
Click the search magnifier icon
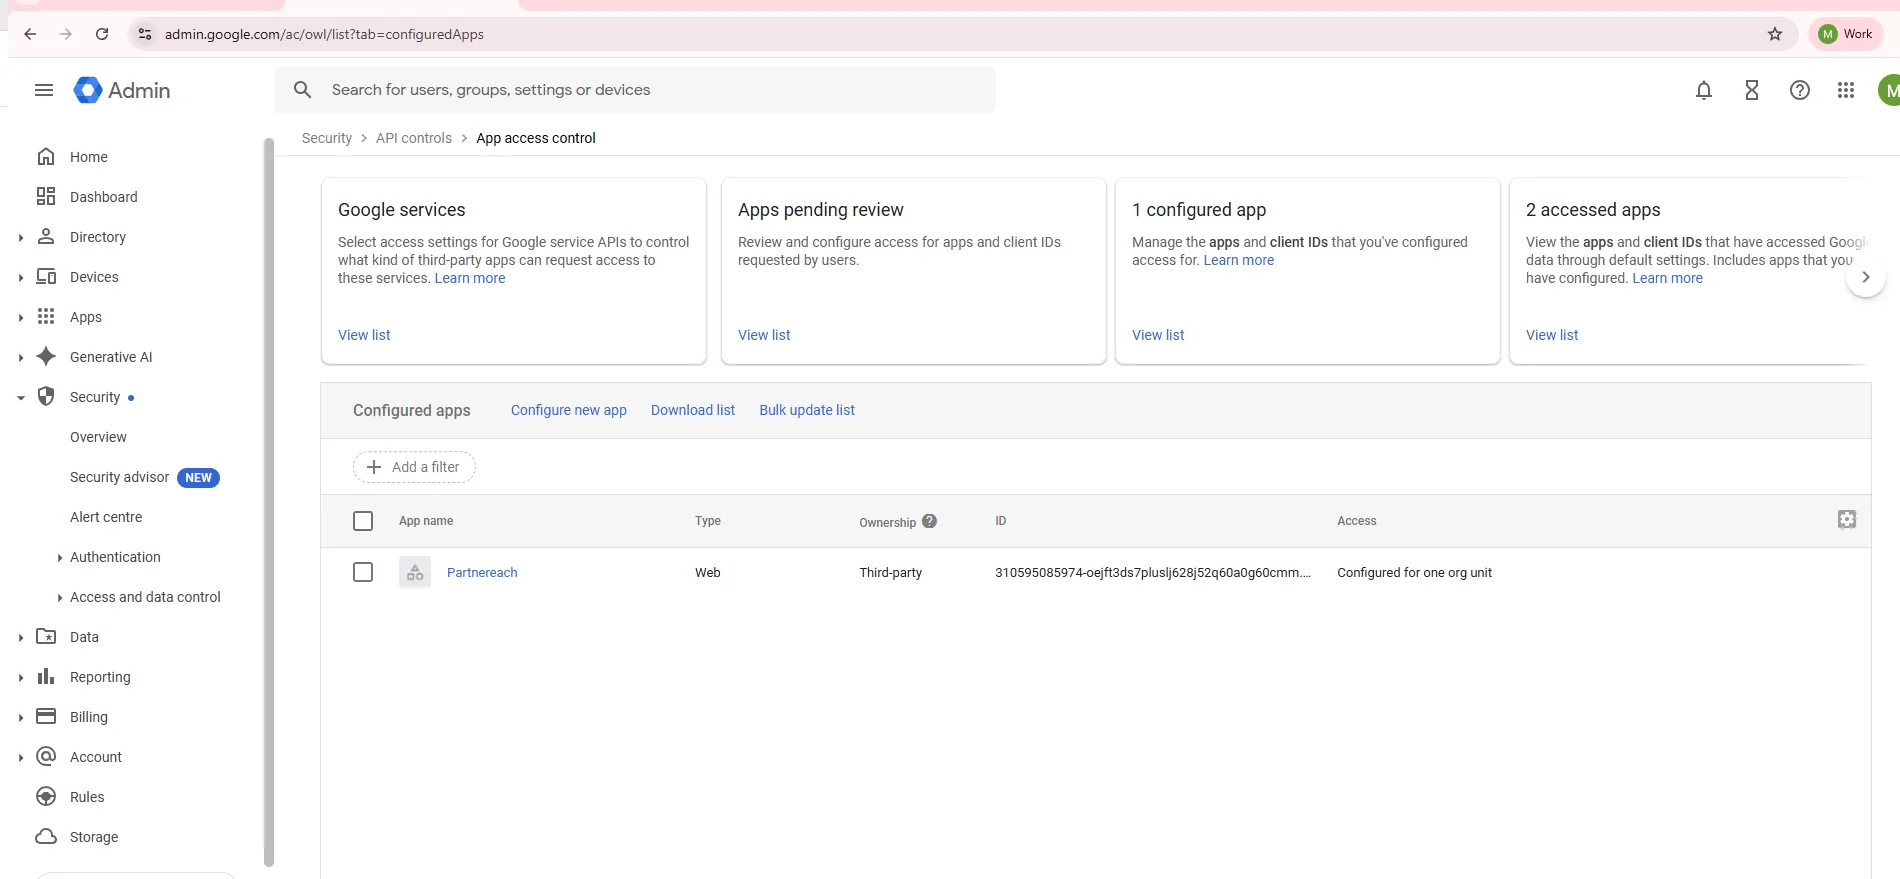click(303, 90)
